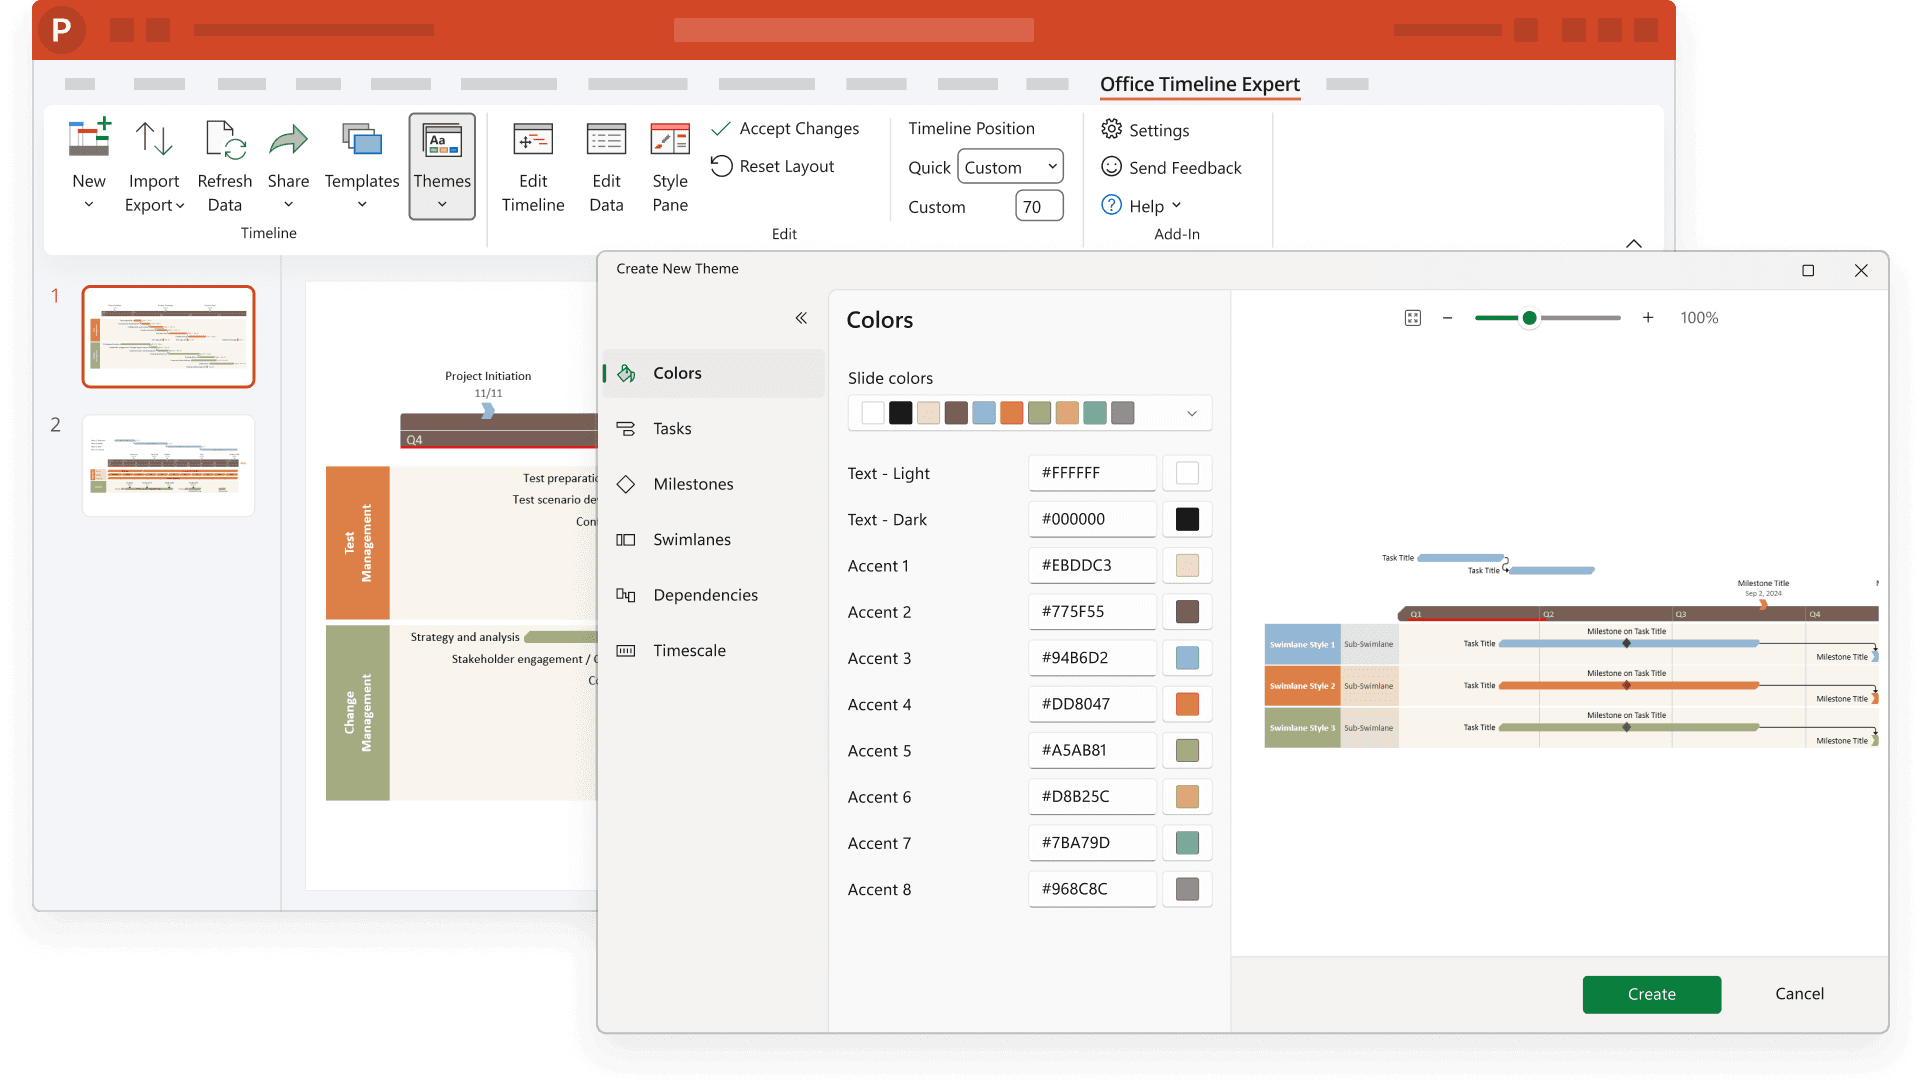Viewport: 1920px width, 1080px height.
Task: Select the Colors section
Action: tap(714, 373)
